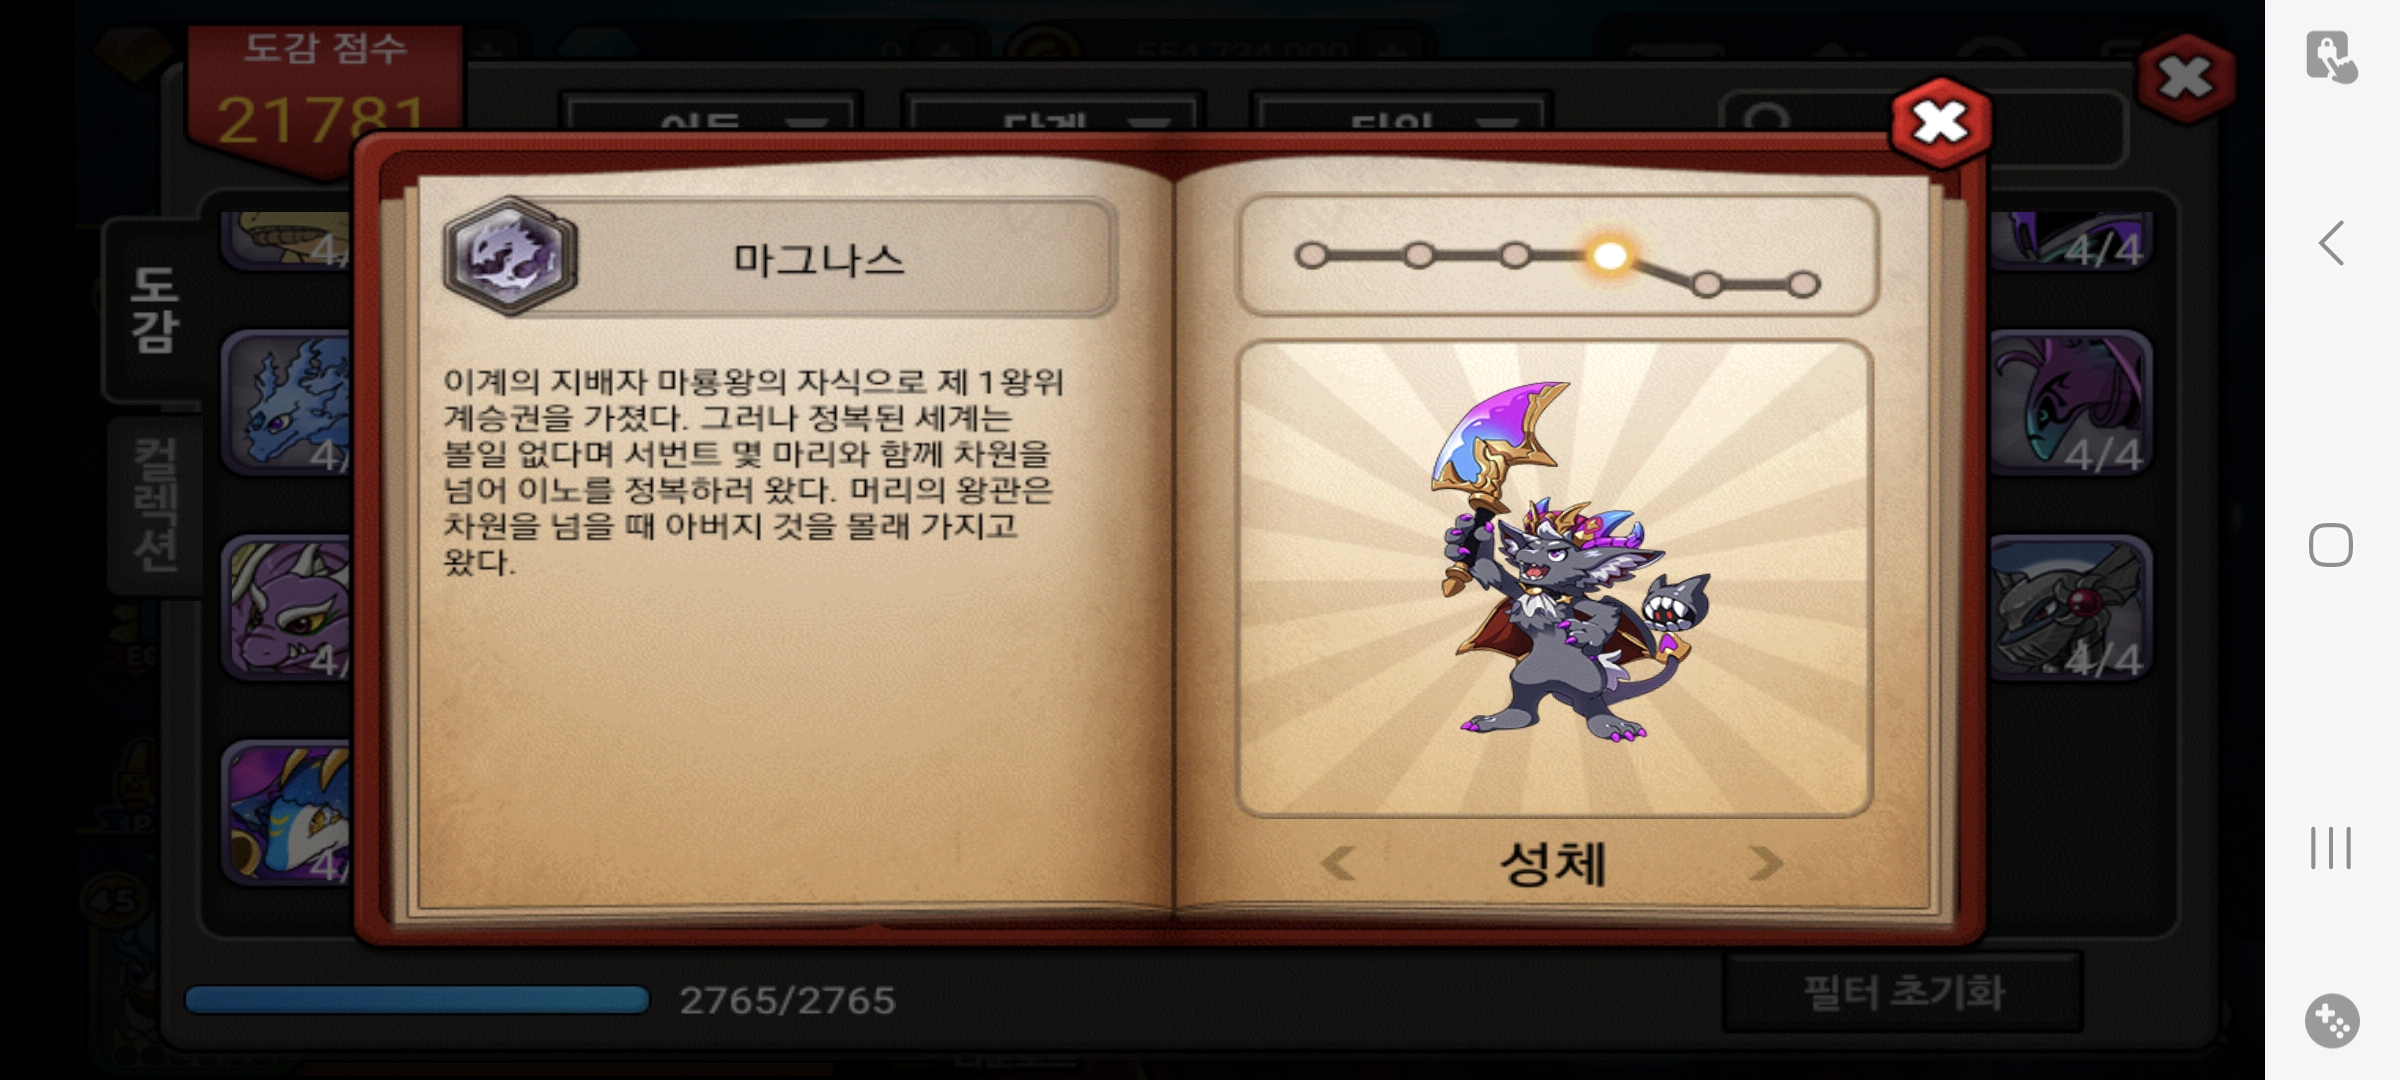Close the encyclopedia window behind the popup

coord(2185,78)
